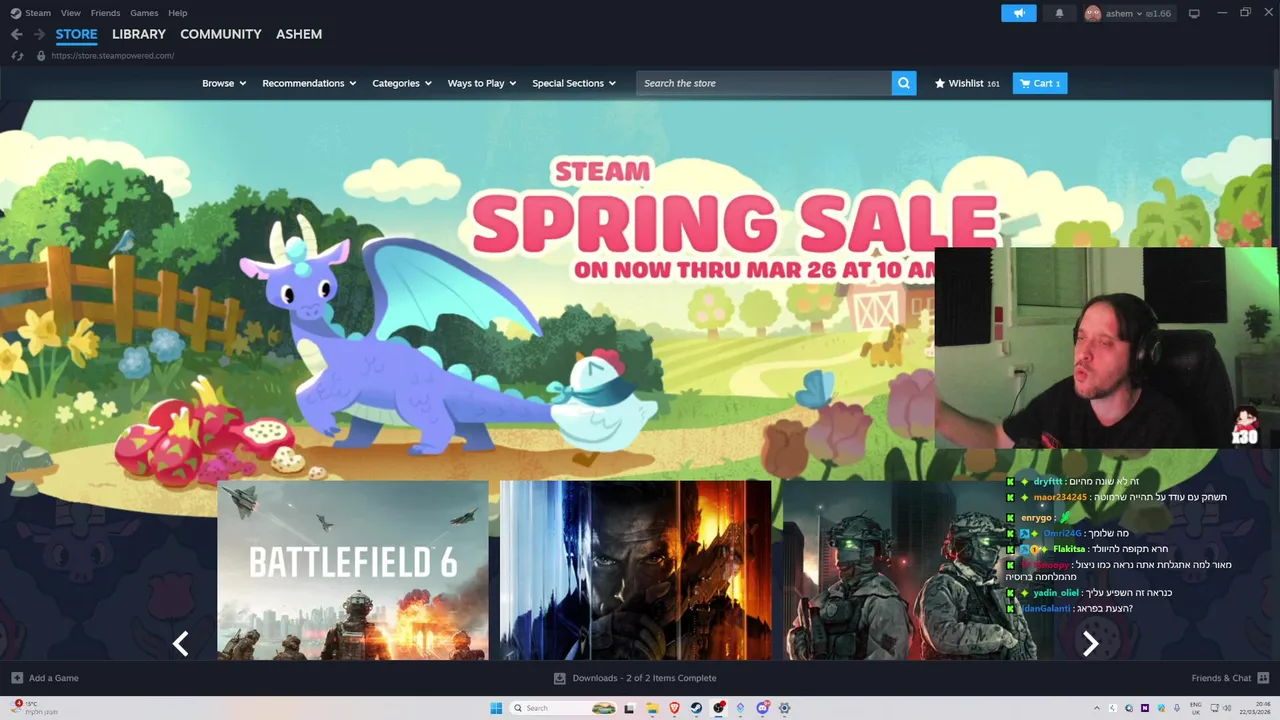Expand the Browse dropdown

pos(224,83)
